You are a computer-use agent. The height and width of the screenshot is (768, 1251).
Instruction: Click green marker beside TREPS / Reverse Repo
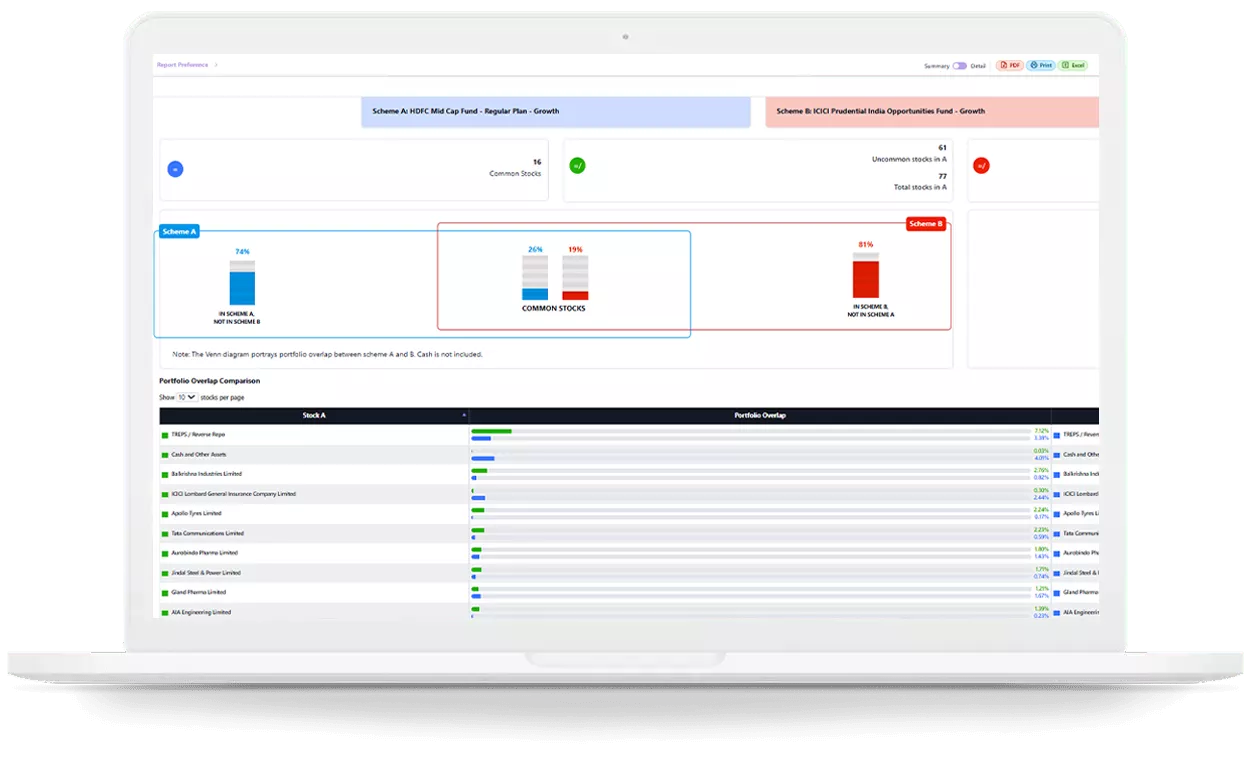pos(165,435)
